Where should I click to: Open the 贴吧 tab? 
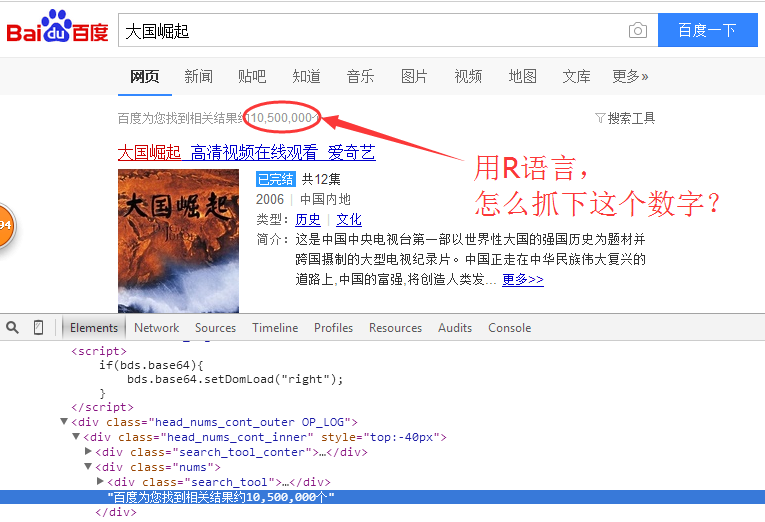[x=252, y=76]
